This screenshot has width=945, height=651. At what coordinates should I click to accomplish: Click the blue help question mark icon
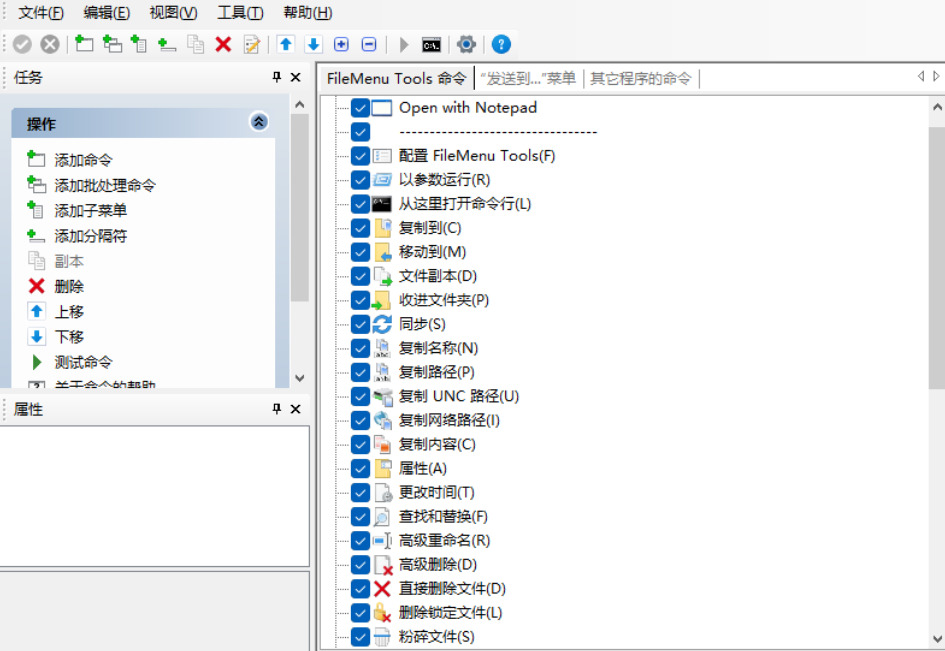[501, 44]
